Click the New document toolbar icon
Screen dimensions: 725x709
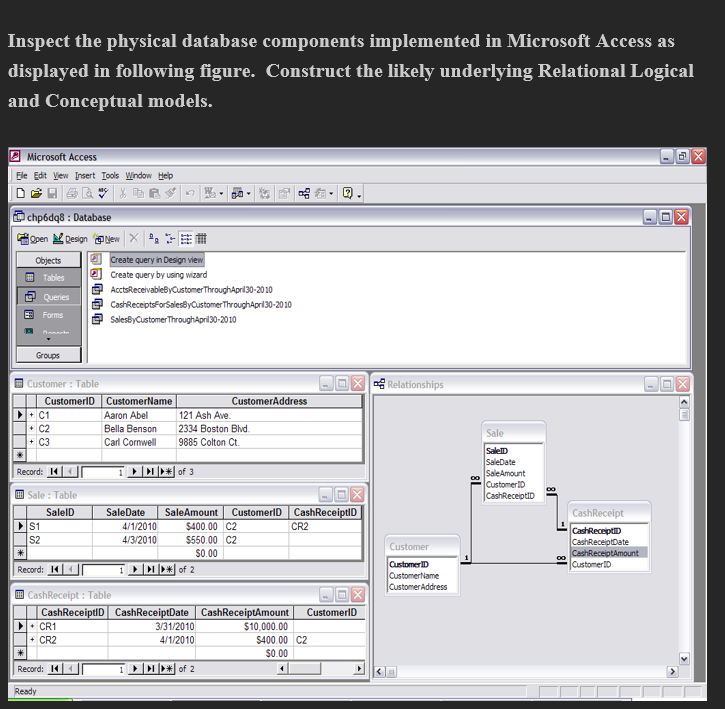(21, 193)
